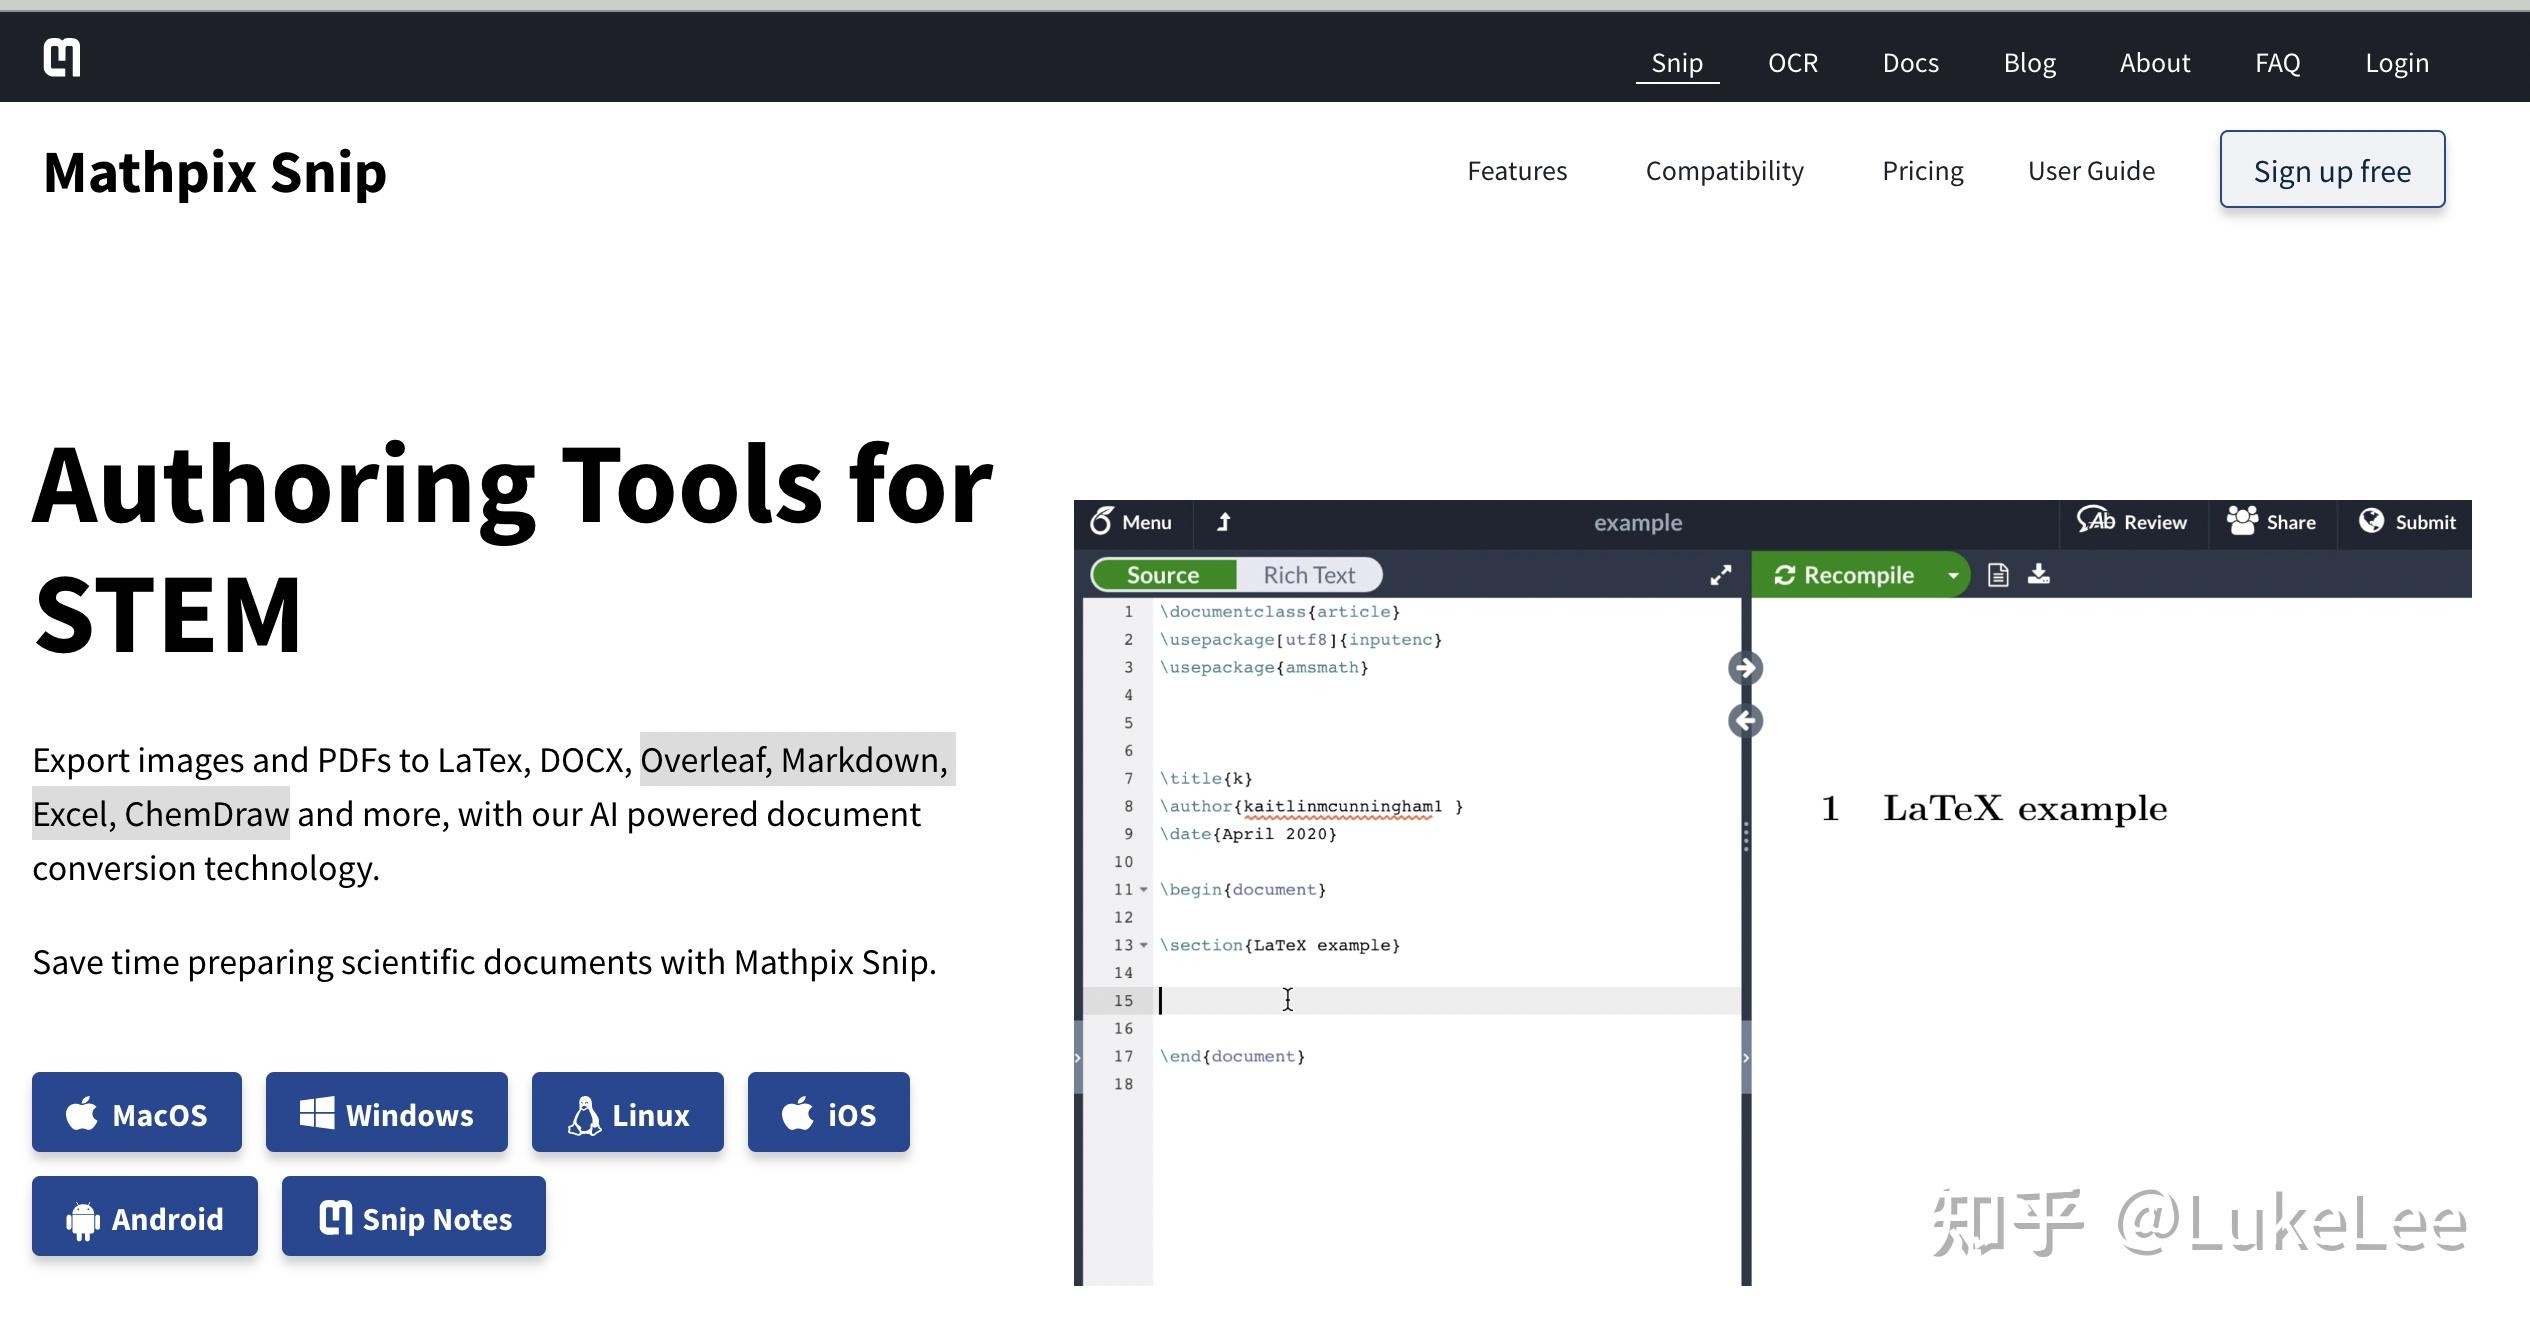Collapse the begin document fold arrow
The width and height of the screenshot is (2530, 1324).
(x=1144, y=889)
